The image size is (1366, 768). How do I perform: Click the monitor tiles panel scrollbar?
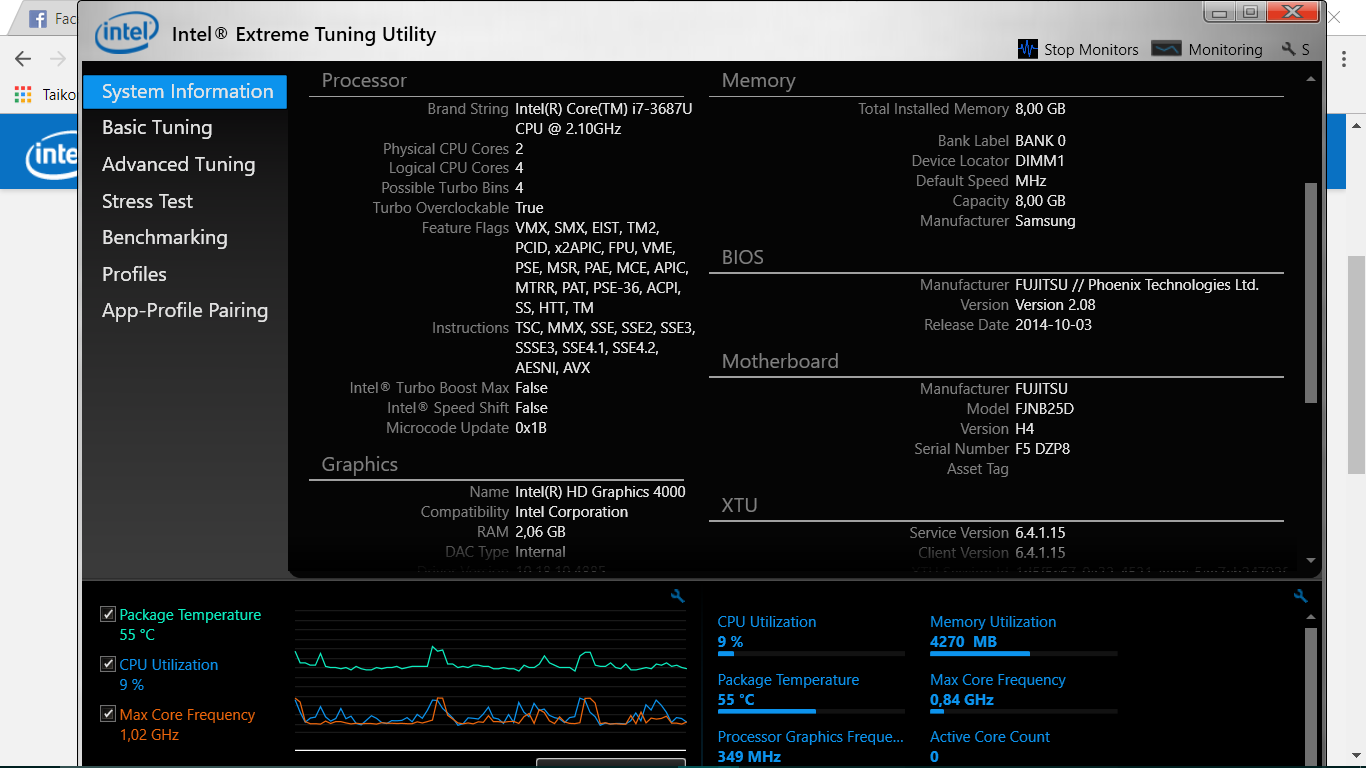(1311, 696)
